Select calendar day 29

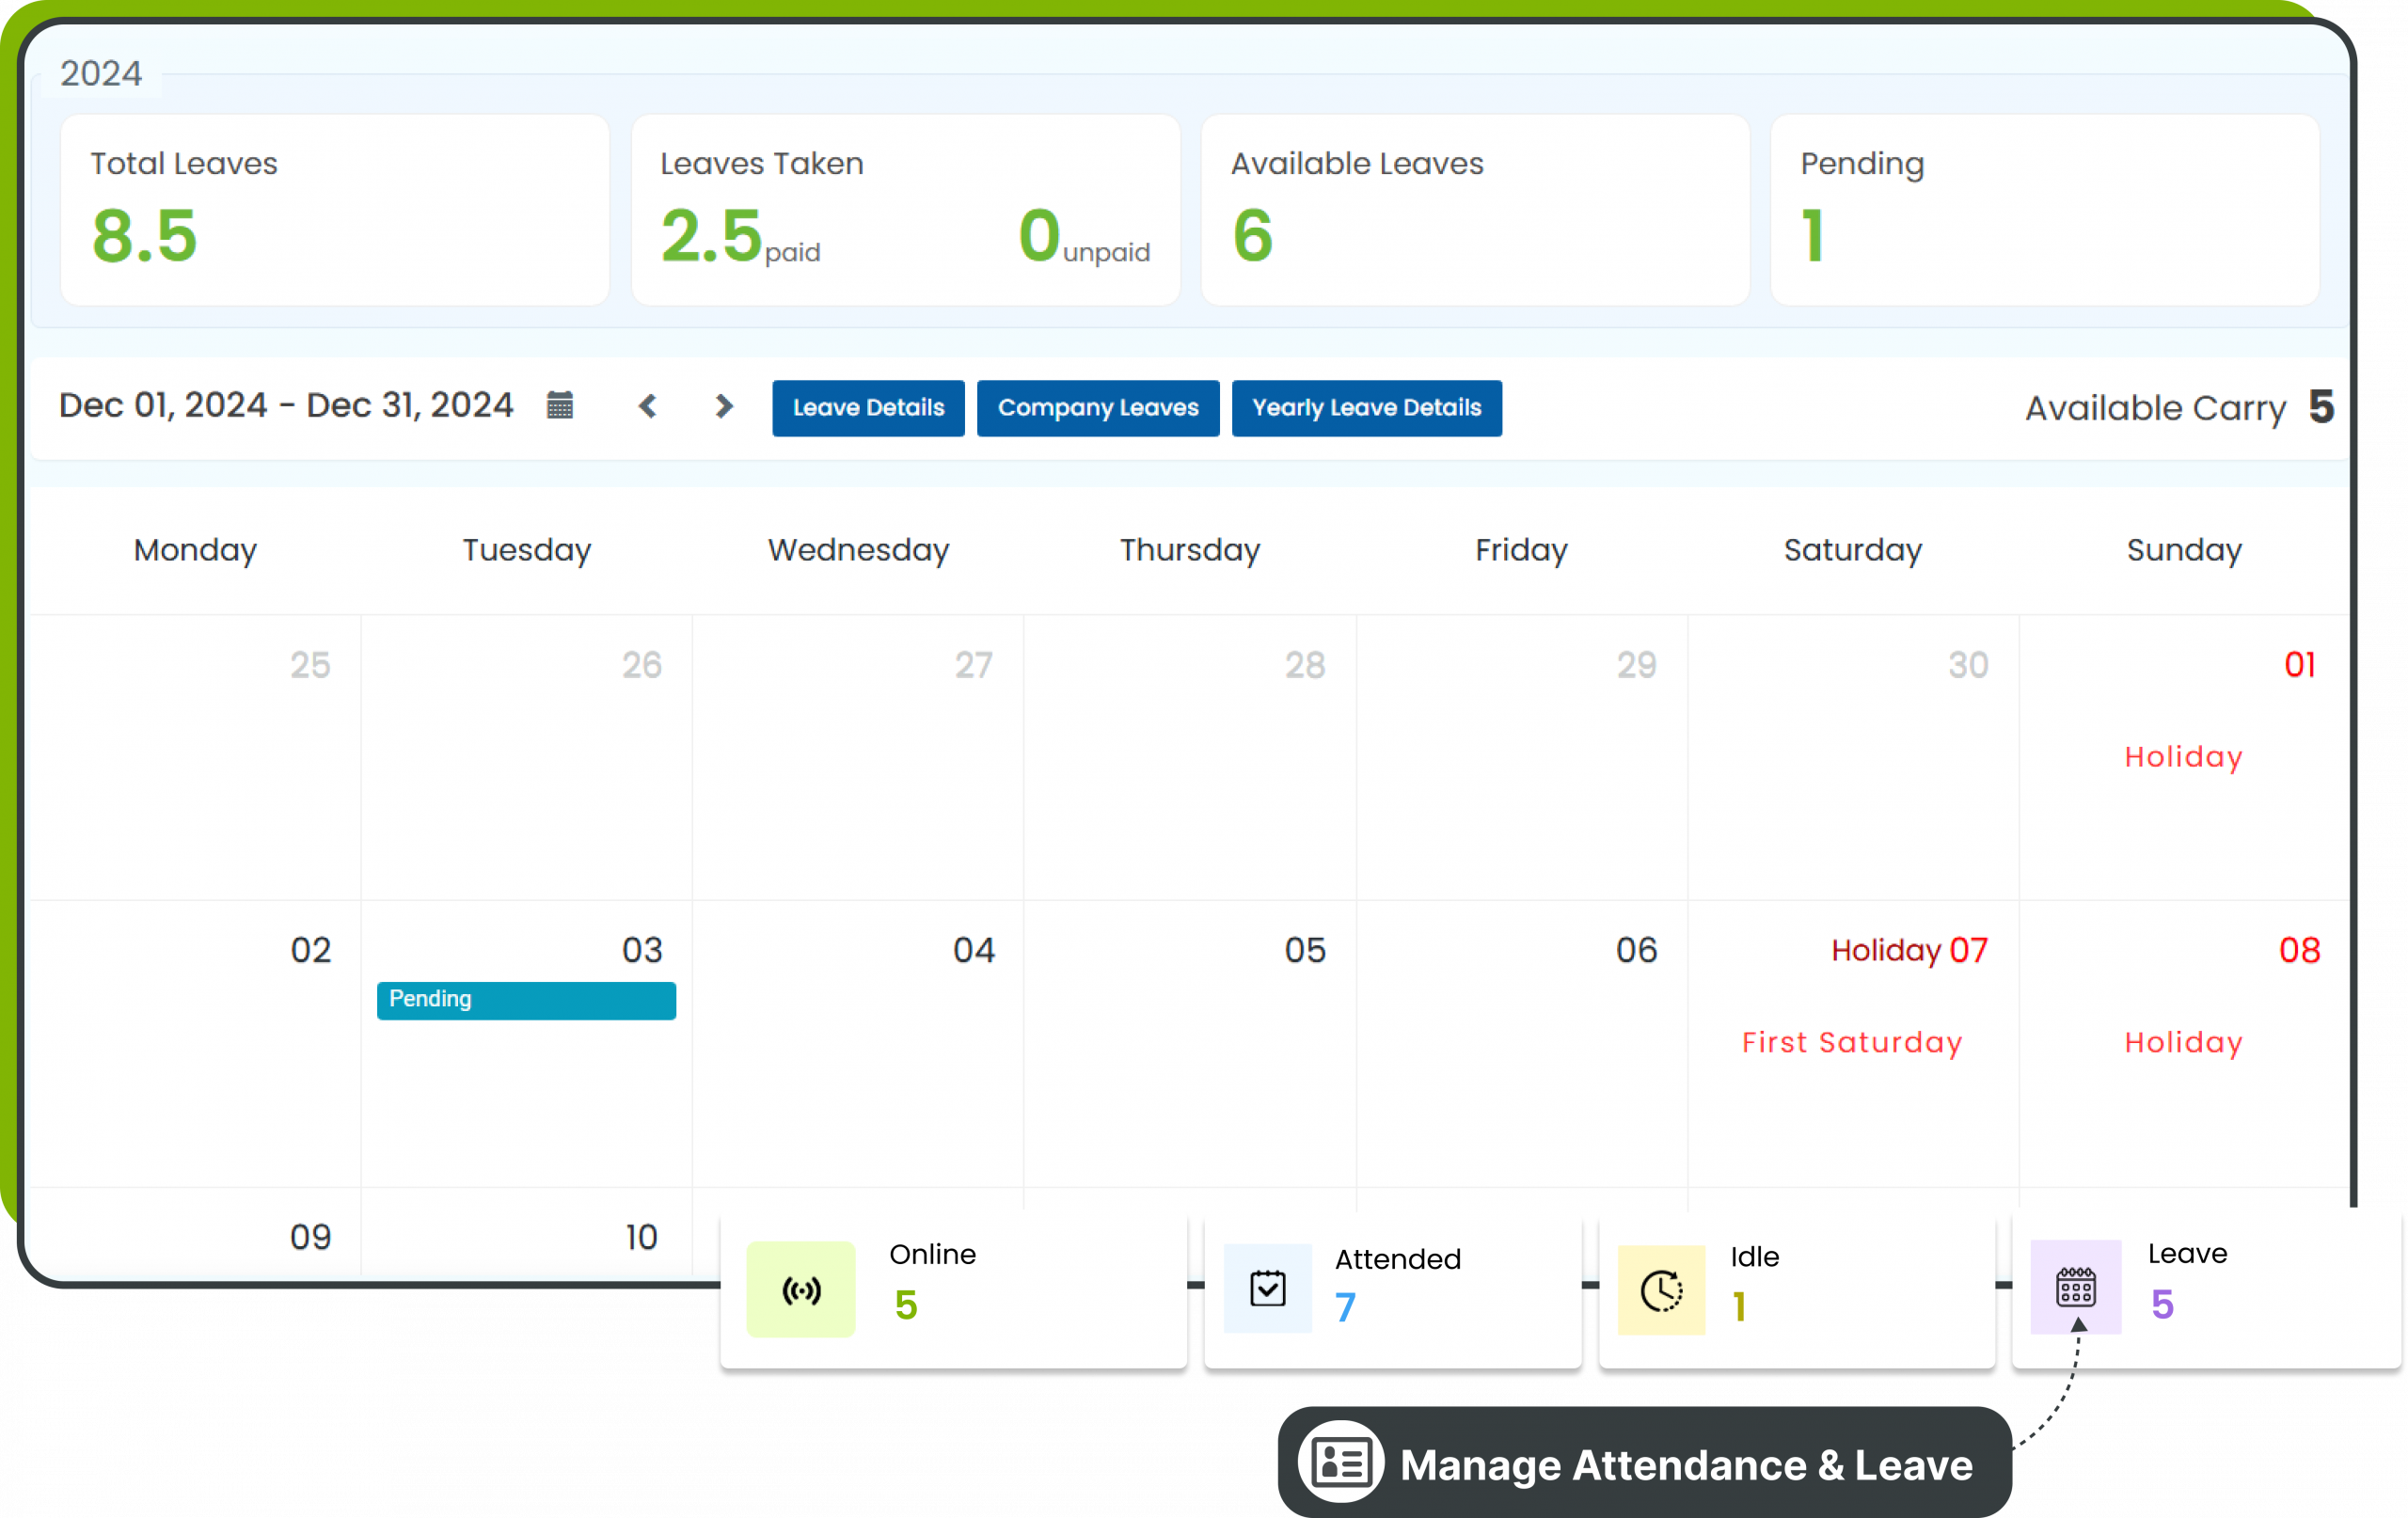tap(1637, 665)
